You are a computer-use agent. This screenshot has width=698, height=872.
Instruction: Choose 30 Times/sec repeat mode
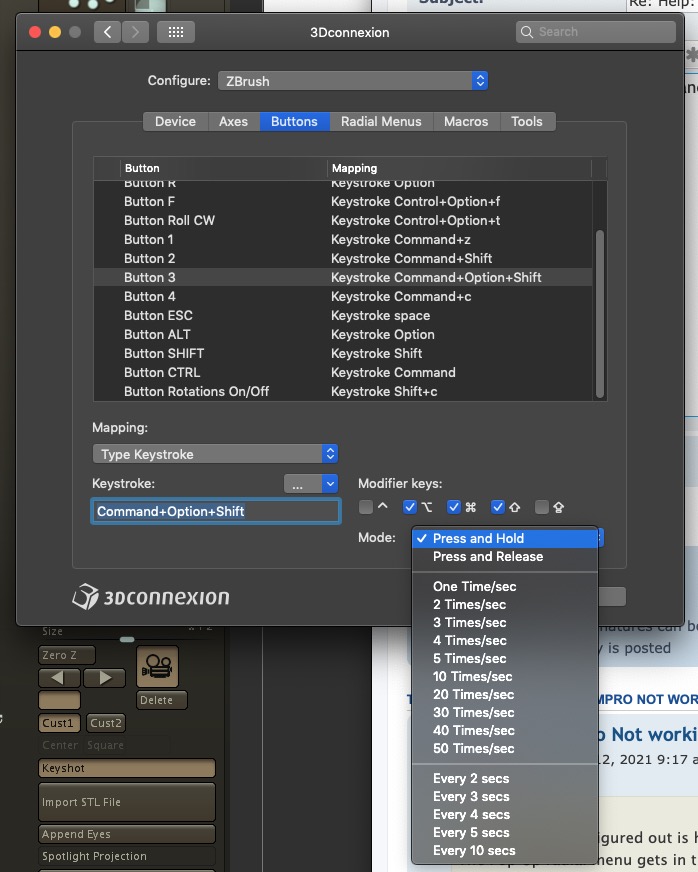coord(505,712)
